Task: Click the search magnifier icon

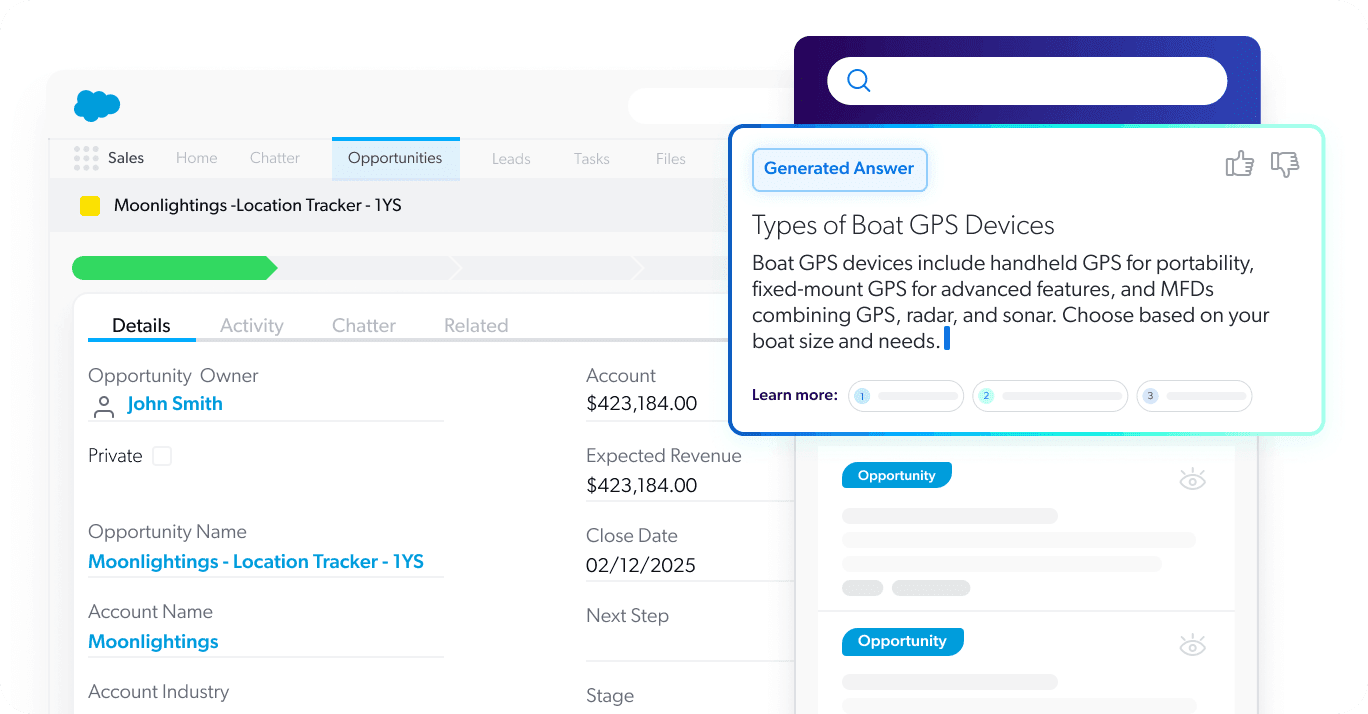Action: click(859, 81)
